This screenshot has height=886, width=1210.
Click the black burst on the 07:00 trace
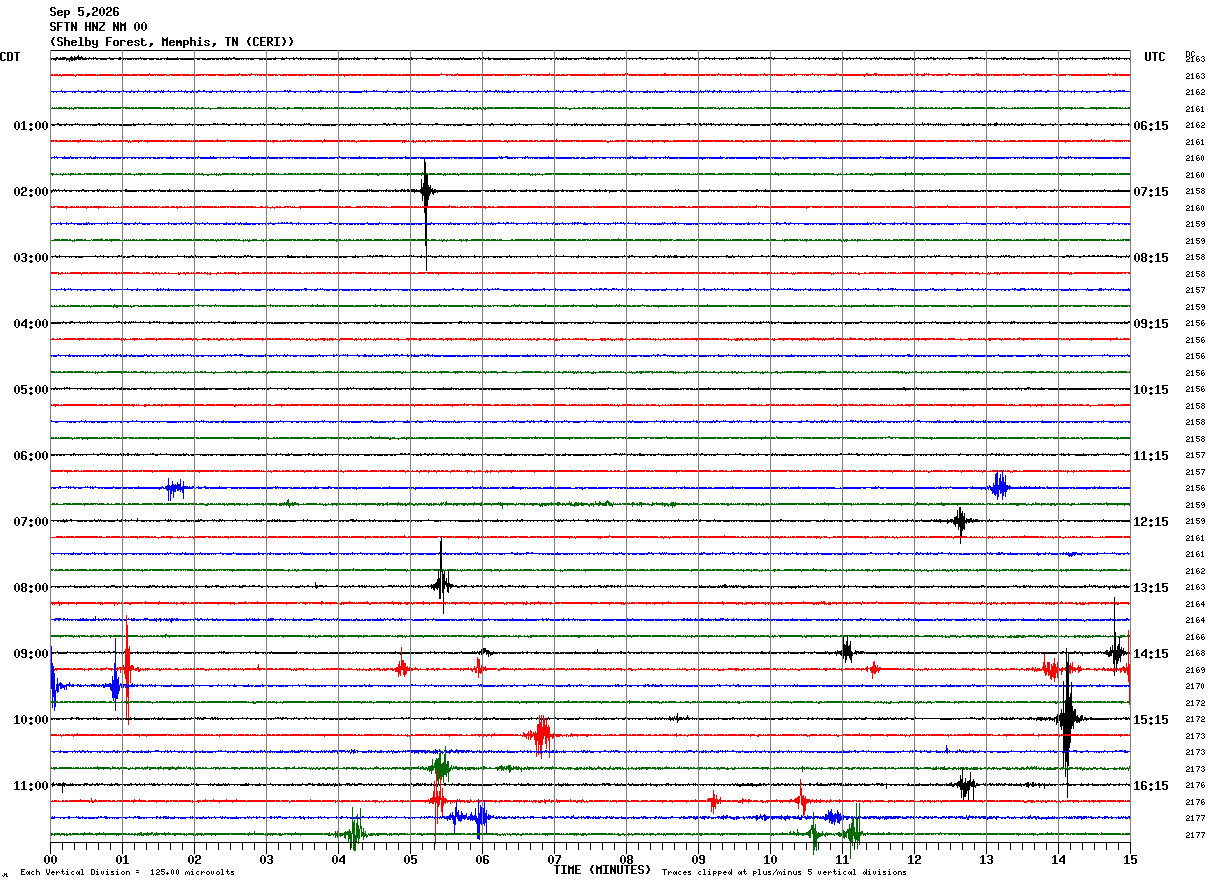tap(961, 521)
